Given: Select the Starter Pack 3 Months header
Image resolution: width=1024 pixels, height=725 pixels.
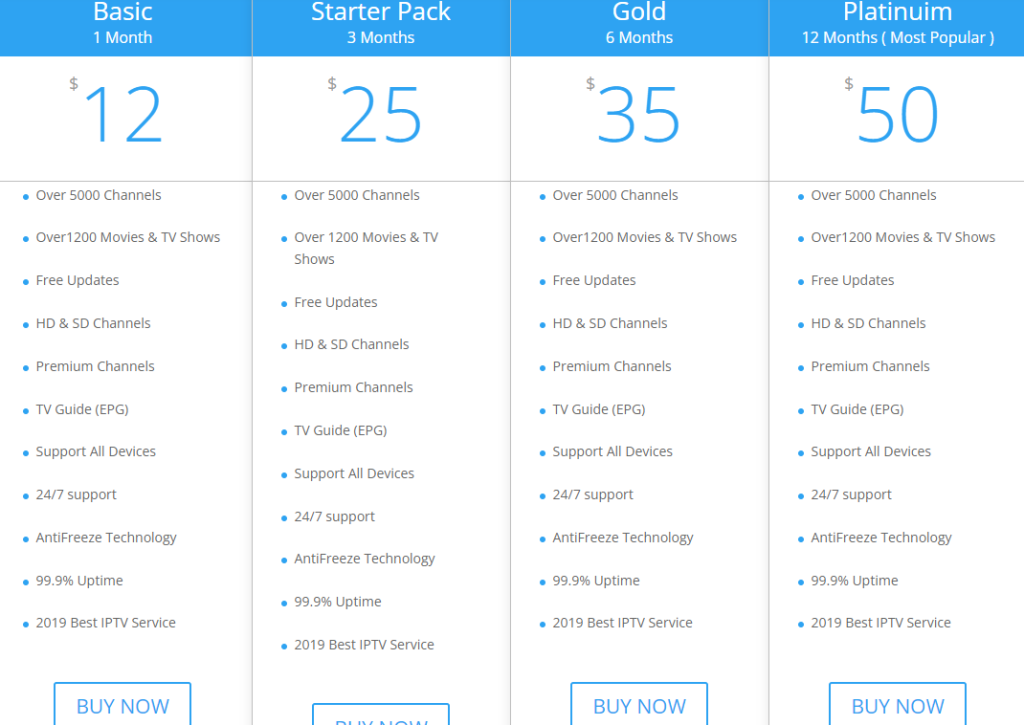Looking at the screenshot, I should tap(381, 24).
